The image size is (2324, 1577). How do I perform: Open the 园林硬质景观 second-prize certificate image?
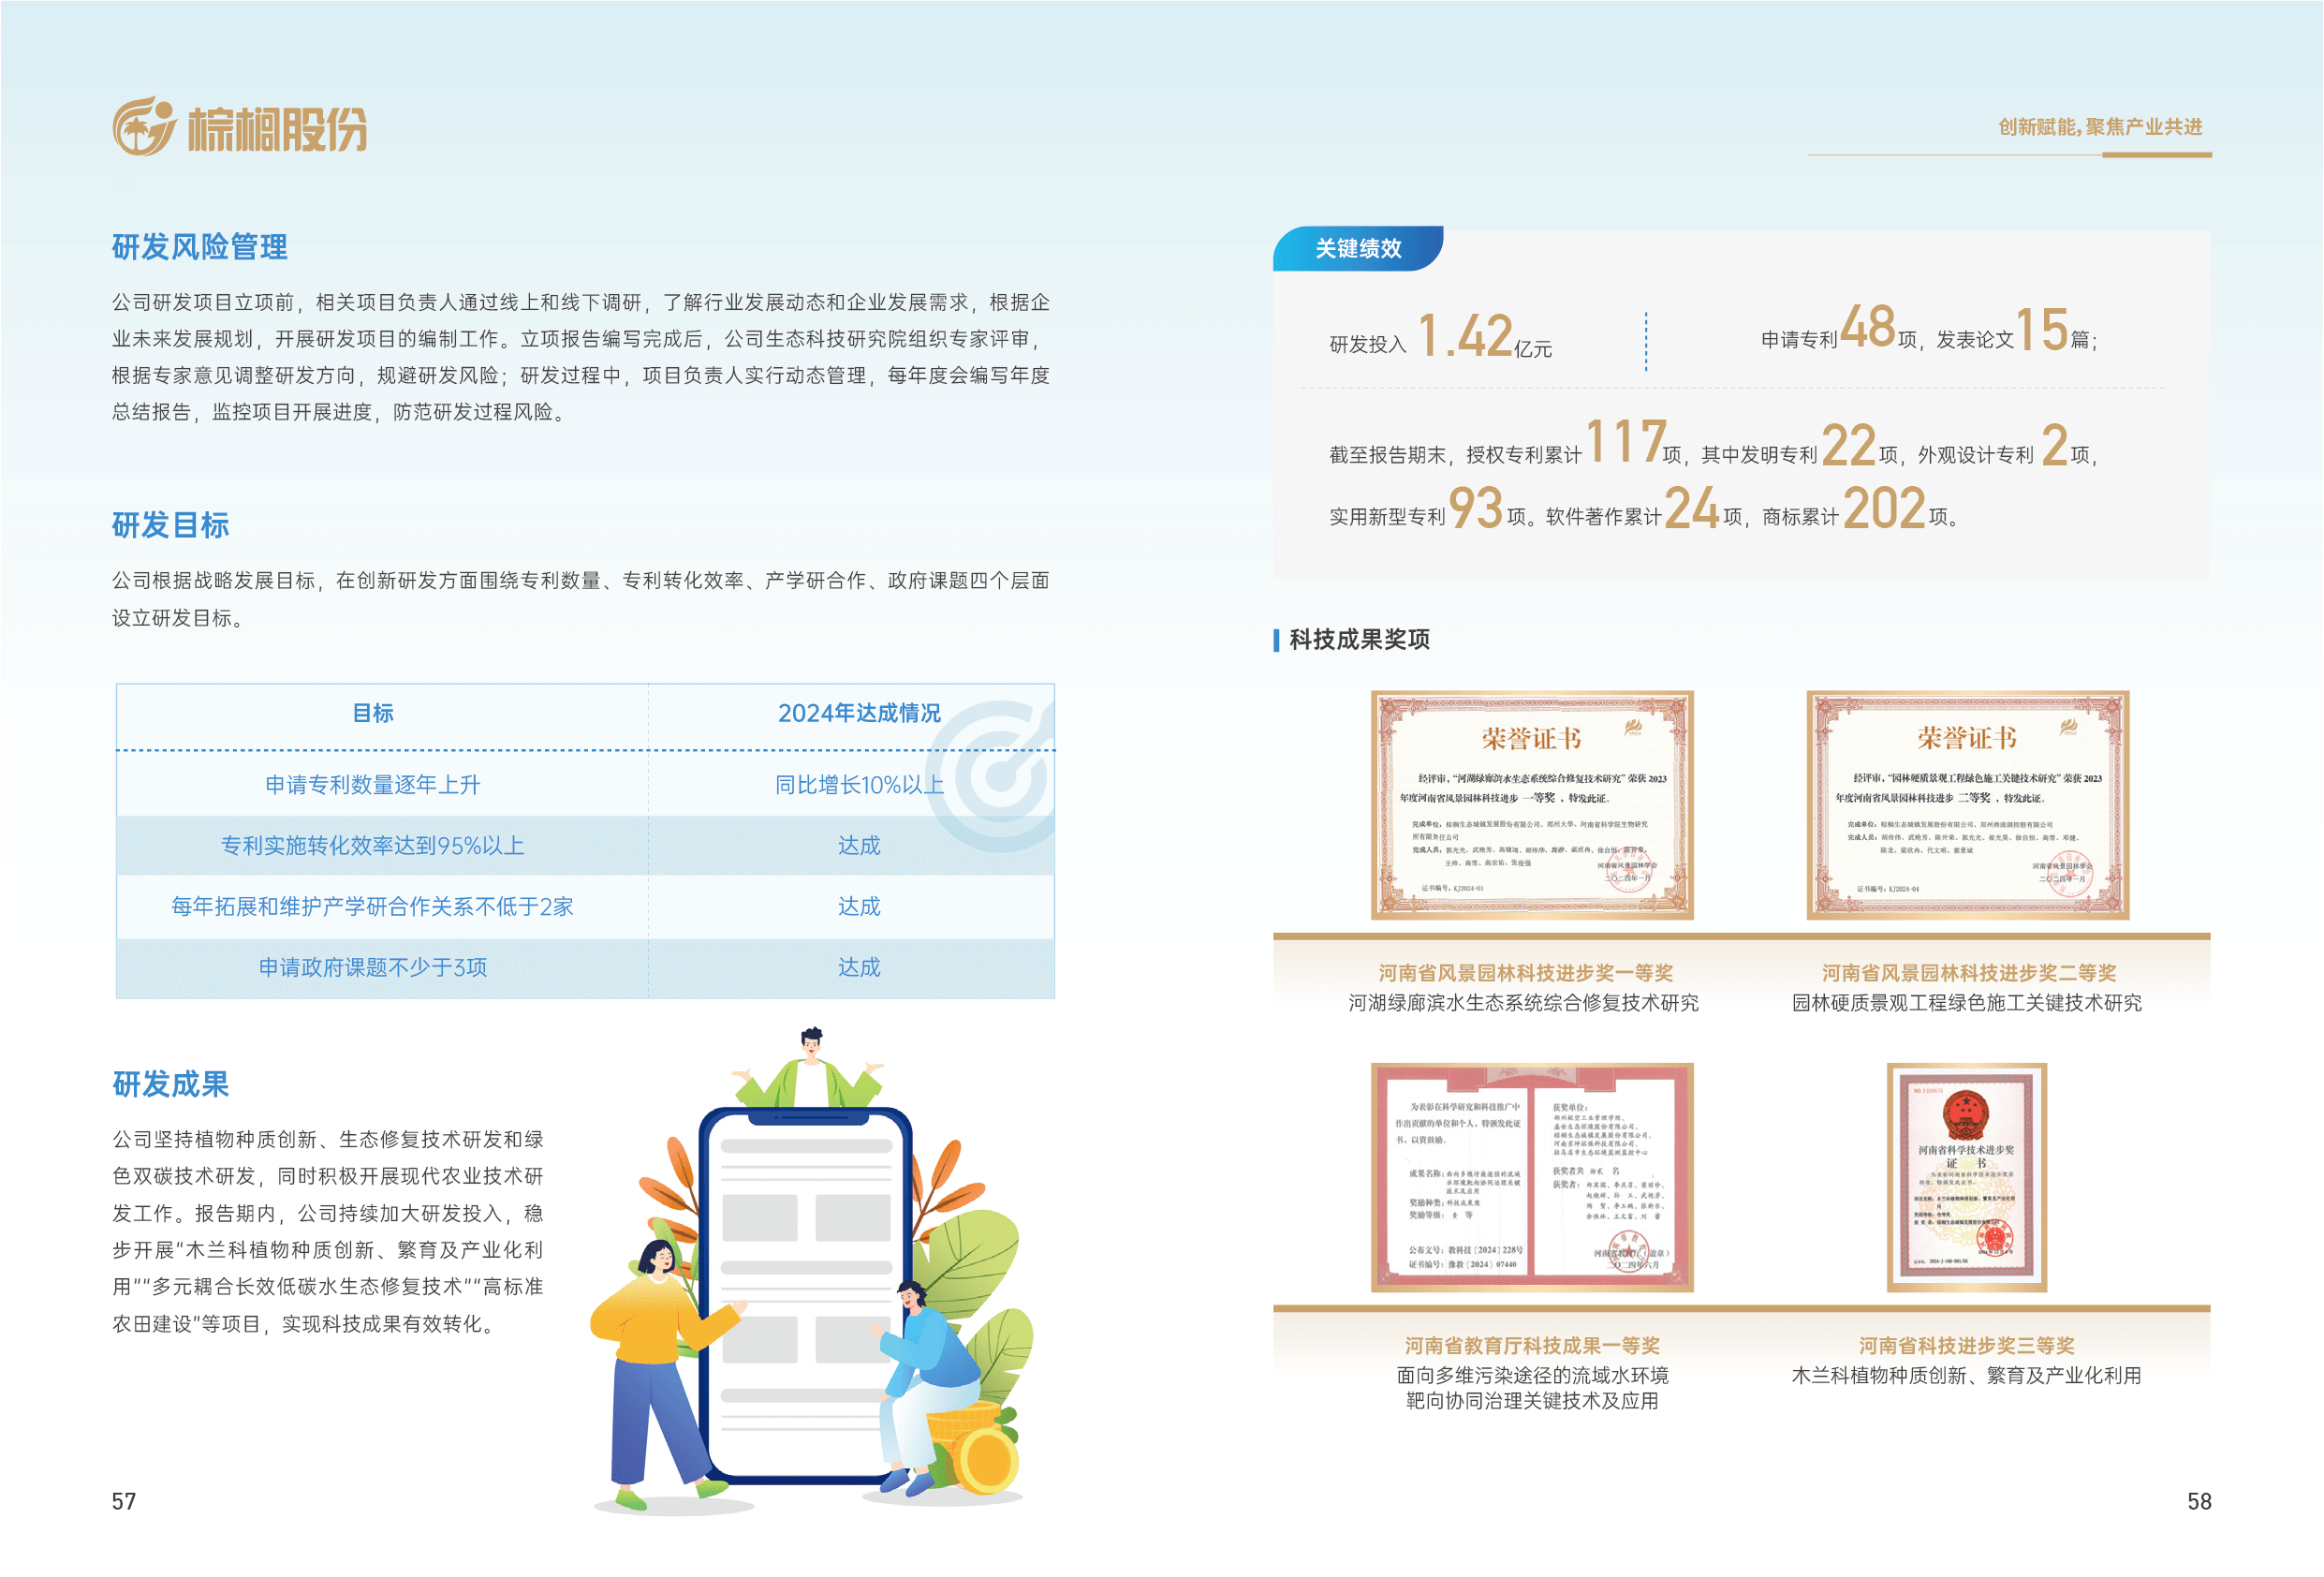click(x=1967, y=805)
